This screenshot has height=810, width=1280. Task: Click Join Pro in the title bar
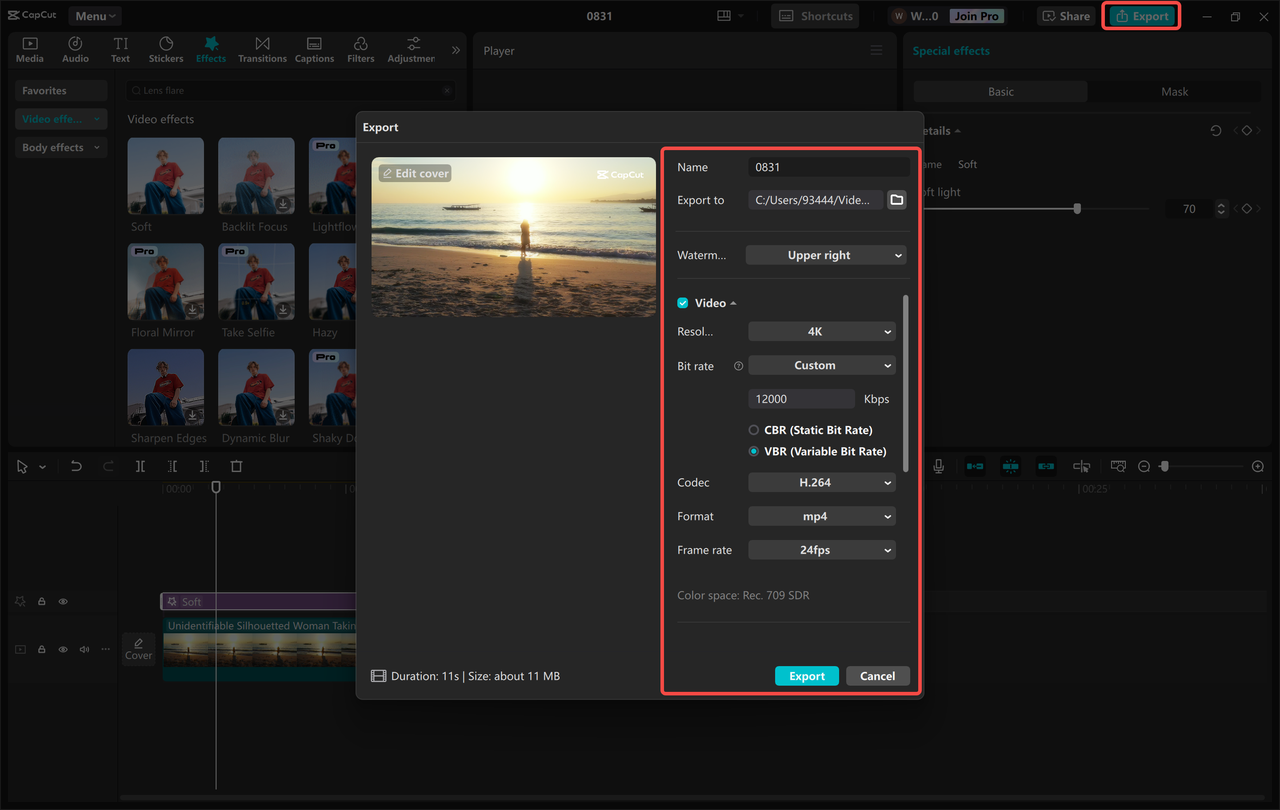(976, 15)
